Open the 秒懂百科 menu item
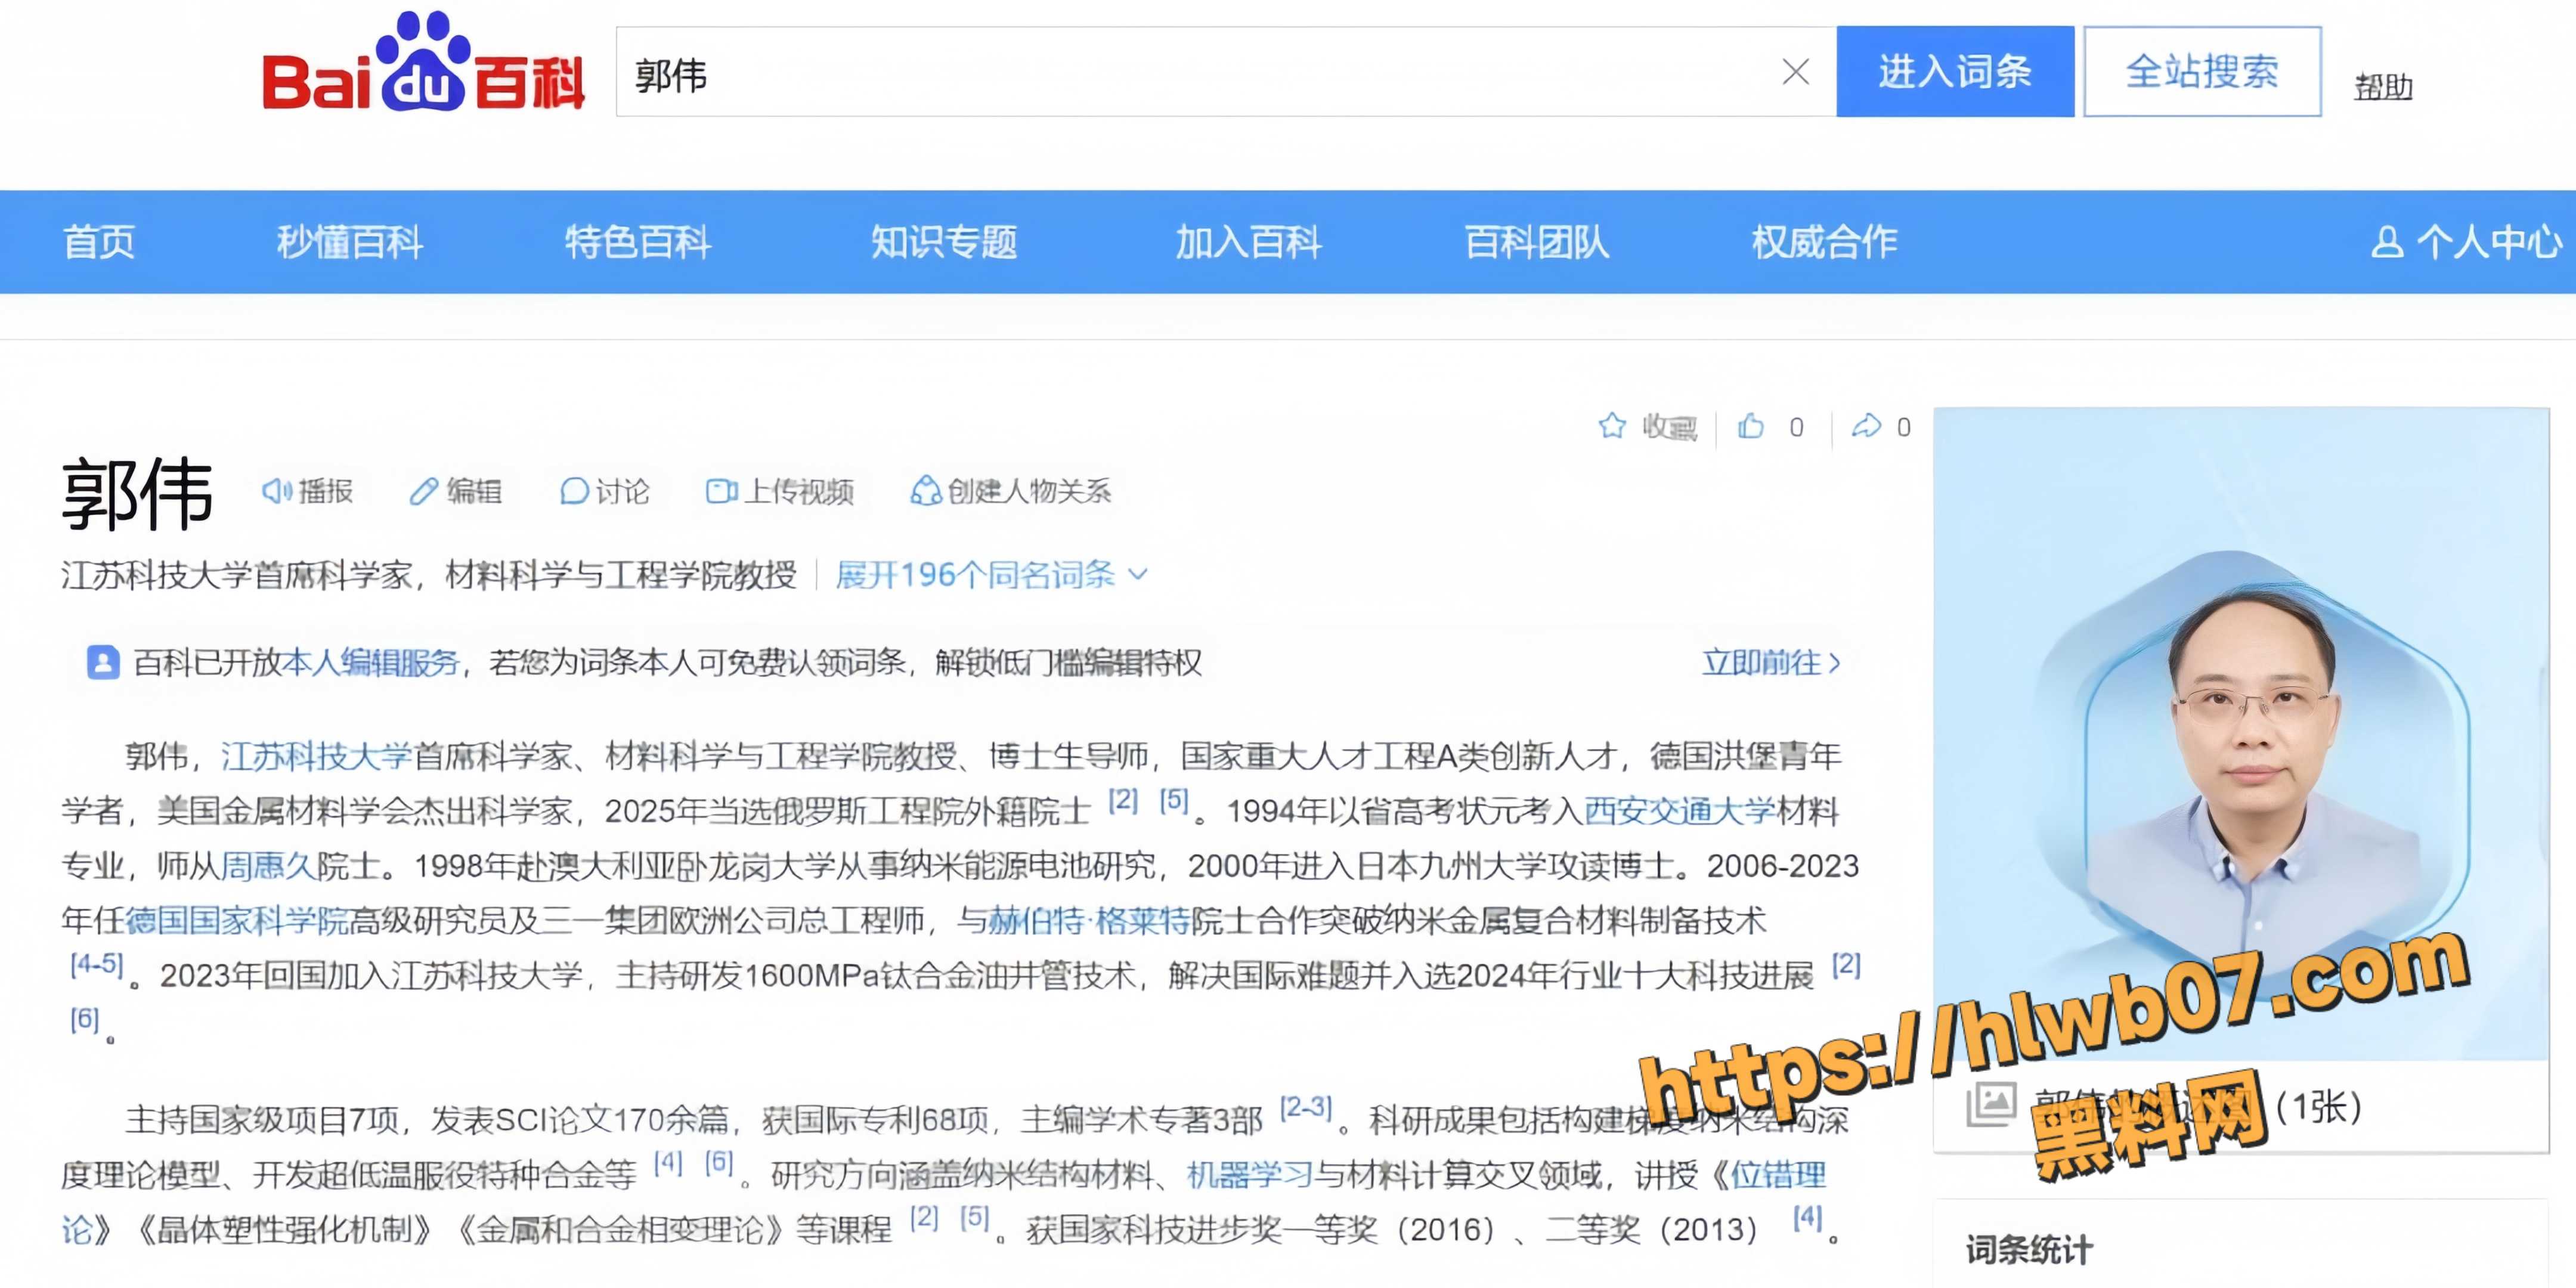Image resolution: width=2576 pixels, height=1288 pixels. pos(349,242)
